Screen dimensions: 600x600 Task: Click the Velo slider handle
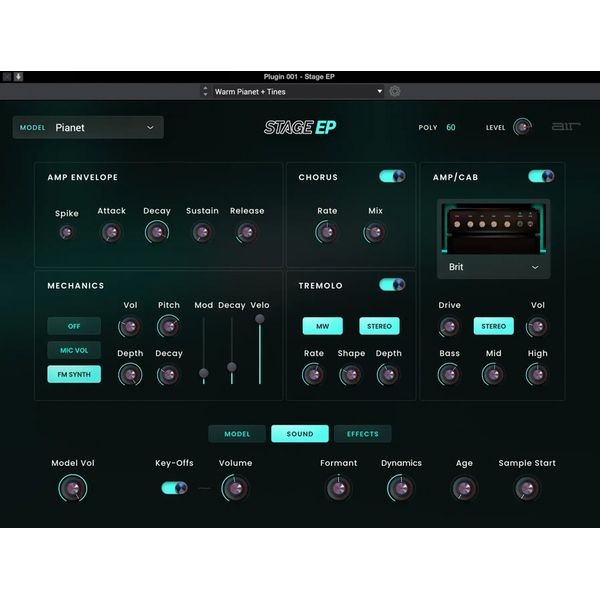point(259,318)
